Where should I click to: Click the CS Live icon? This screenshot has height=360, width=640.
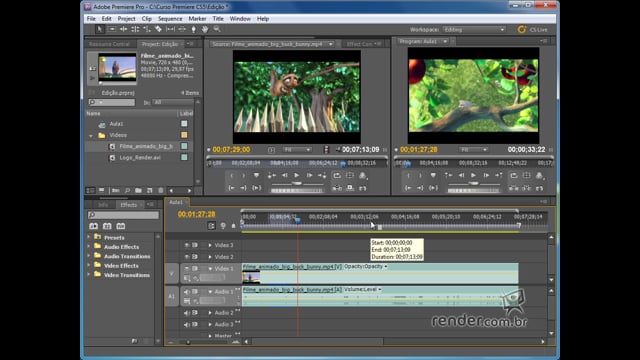click(x=522, y=29)
